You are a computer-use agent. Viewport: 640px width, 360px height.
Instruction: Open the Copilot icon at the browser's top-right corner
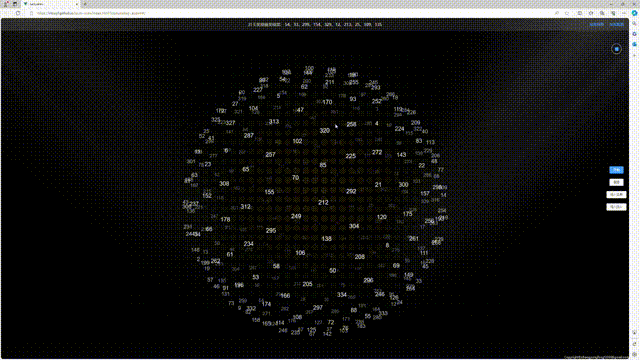635,13
